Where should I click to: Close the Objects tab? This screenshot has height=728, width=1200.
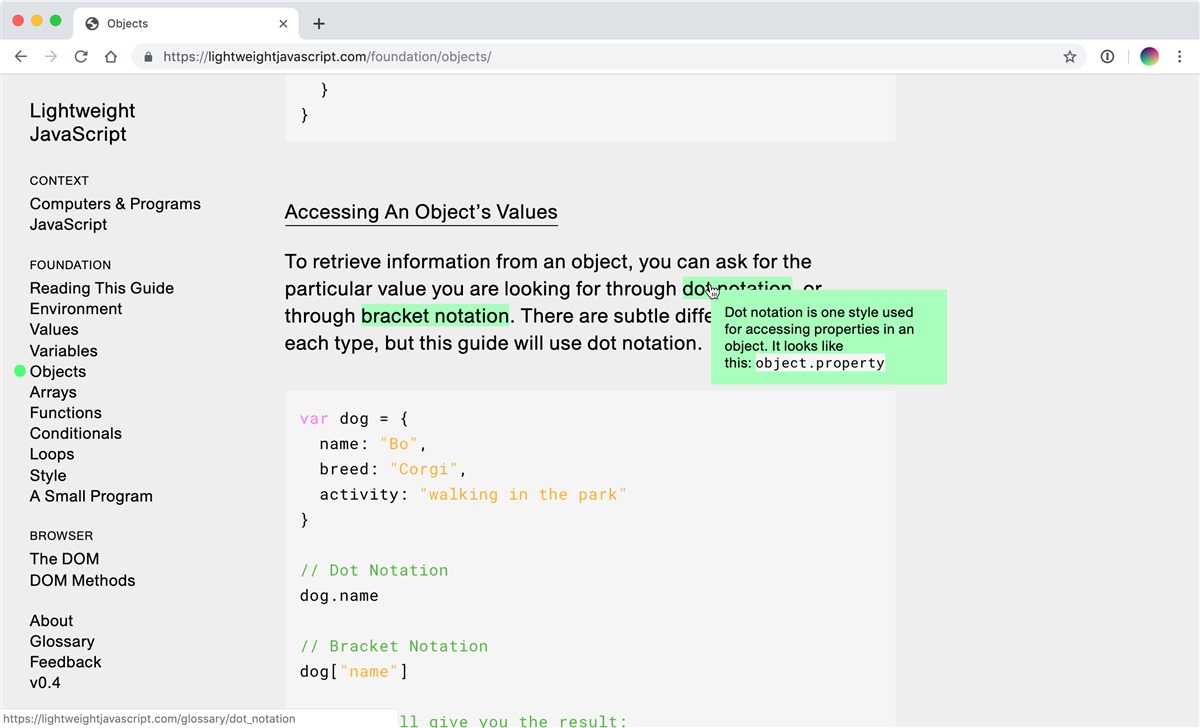click(x=284, y=24)
